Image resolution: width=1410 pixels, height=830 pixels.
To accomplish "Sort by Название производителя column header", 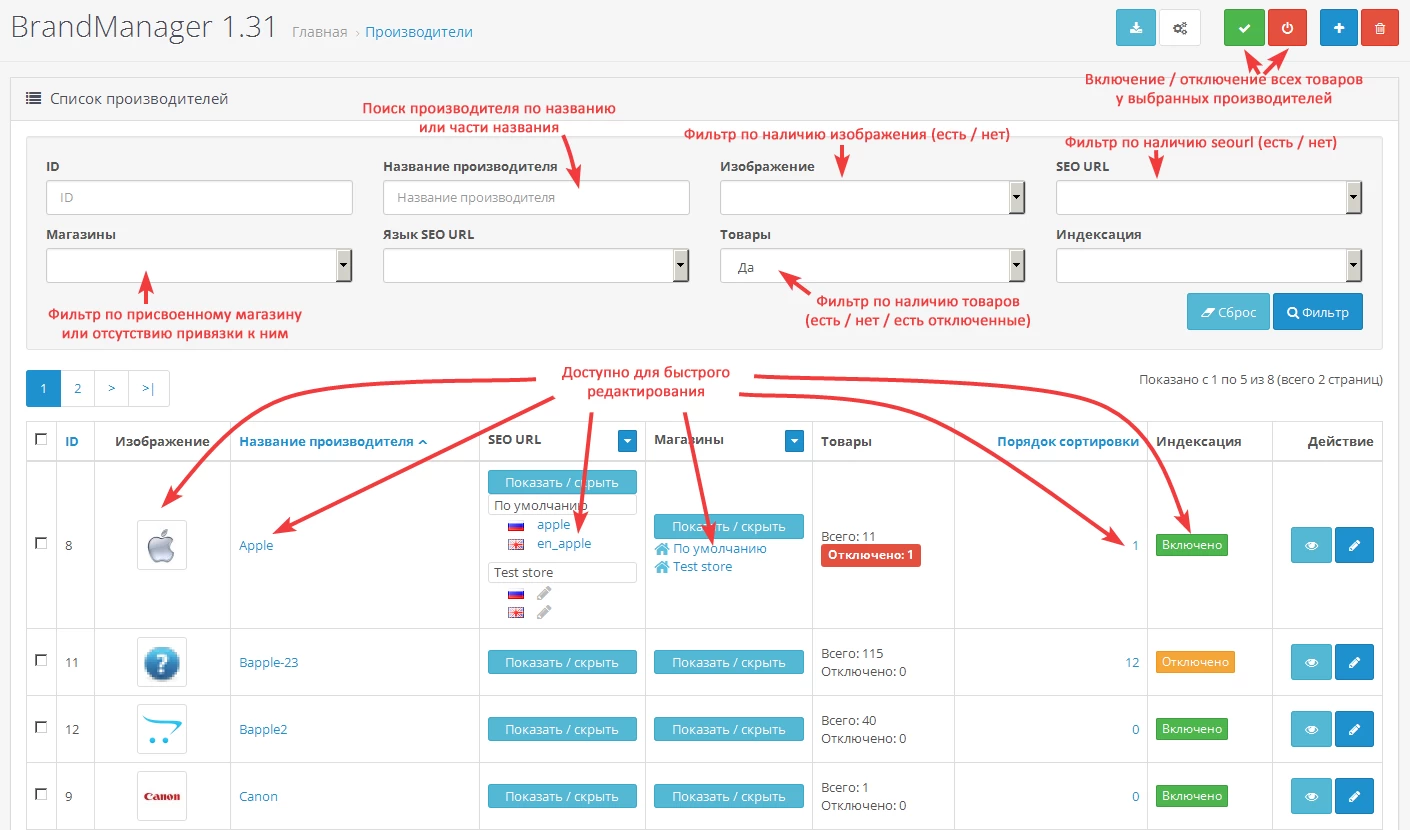I will coord(333,441).
